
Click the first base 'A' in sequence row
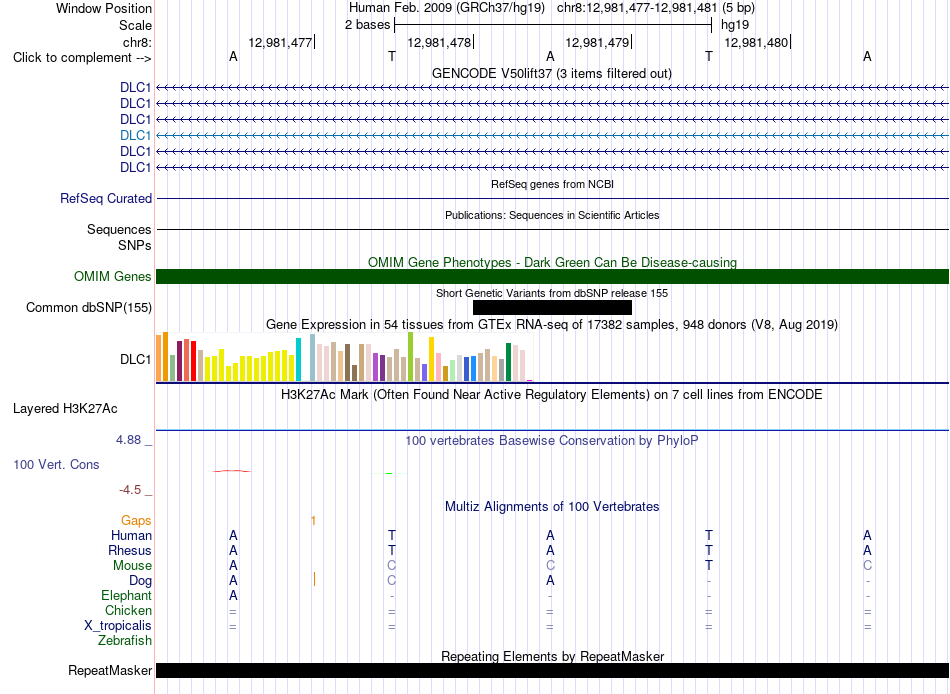coord(233,56)
